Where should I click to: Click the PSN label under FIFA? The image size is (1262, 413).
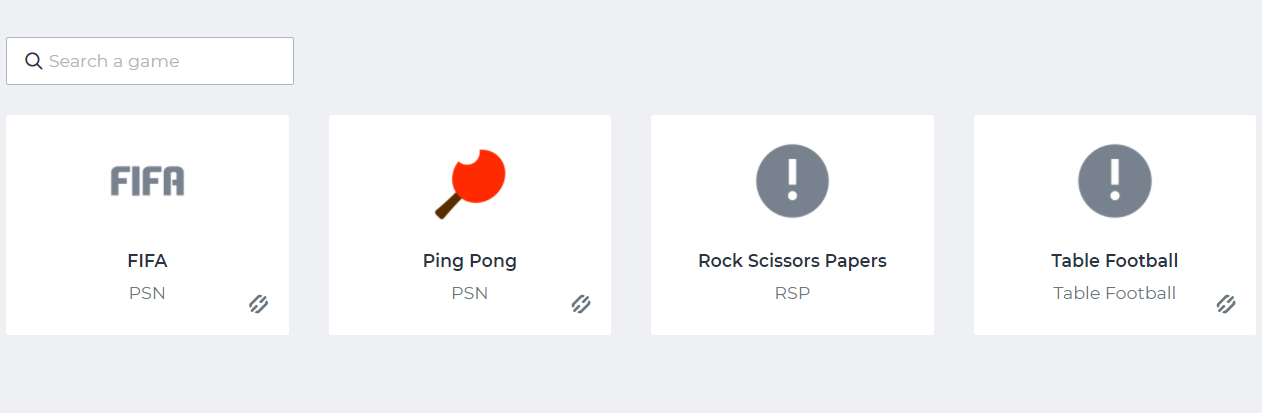coord(147,293)
